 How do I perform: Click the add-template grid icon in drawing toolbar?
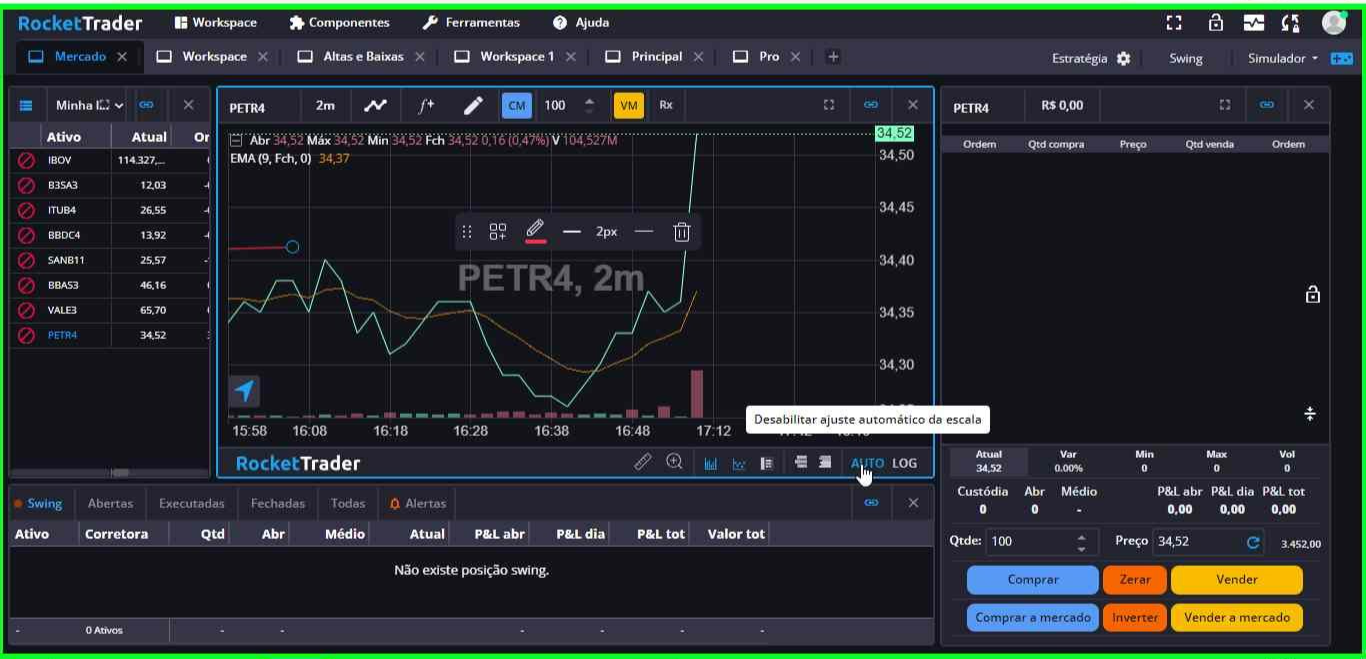pos(498,232)
